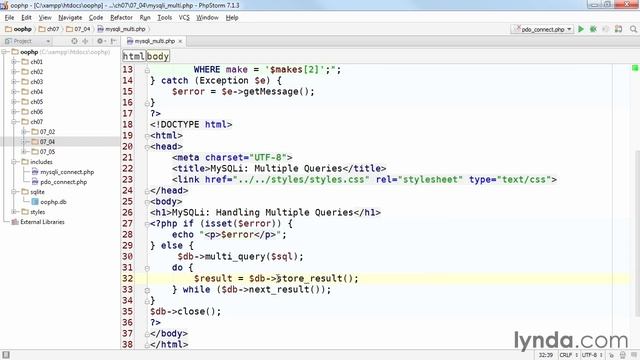Expand the 07_02 folder
This screenshot has width=640, height=360.
click(x=24, y=131)
